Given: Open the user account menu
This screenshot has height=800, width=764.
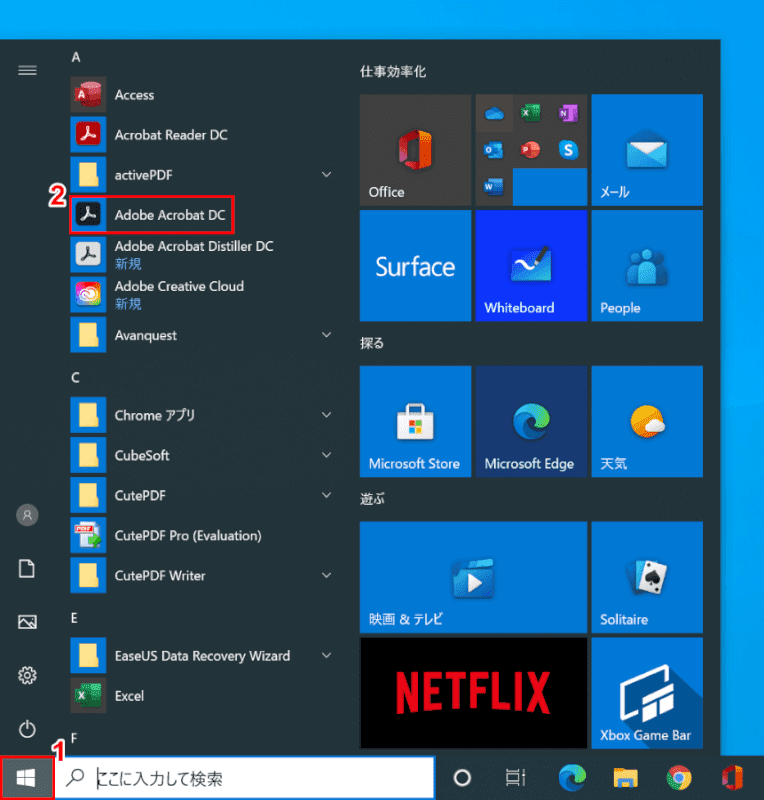Looking at the screenshot, I should (x=27, y=515).
